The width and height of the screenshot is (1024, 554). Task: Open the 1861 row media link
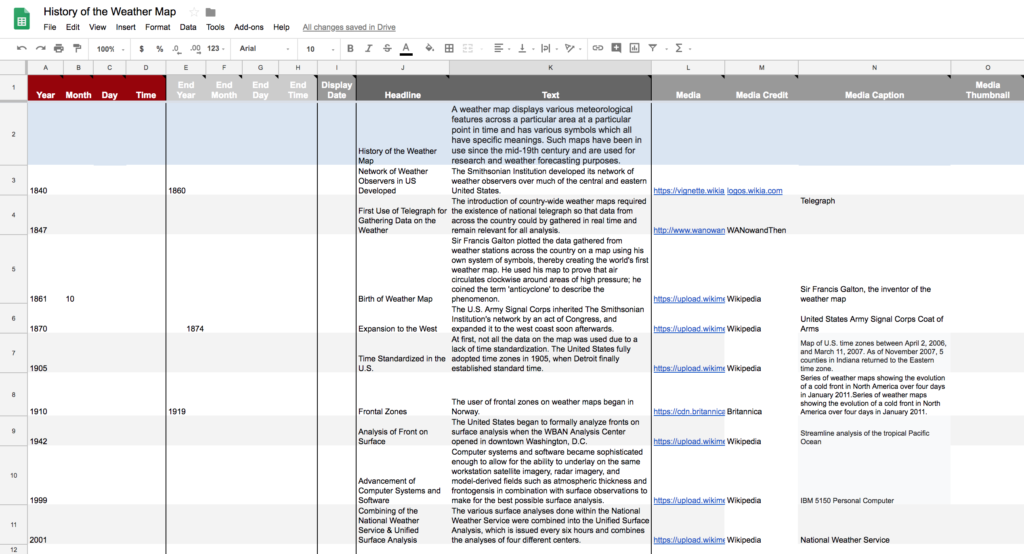click(688, 299)
